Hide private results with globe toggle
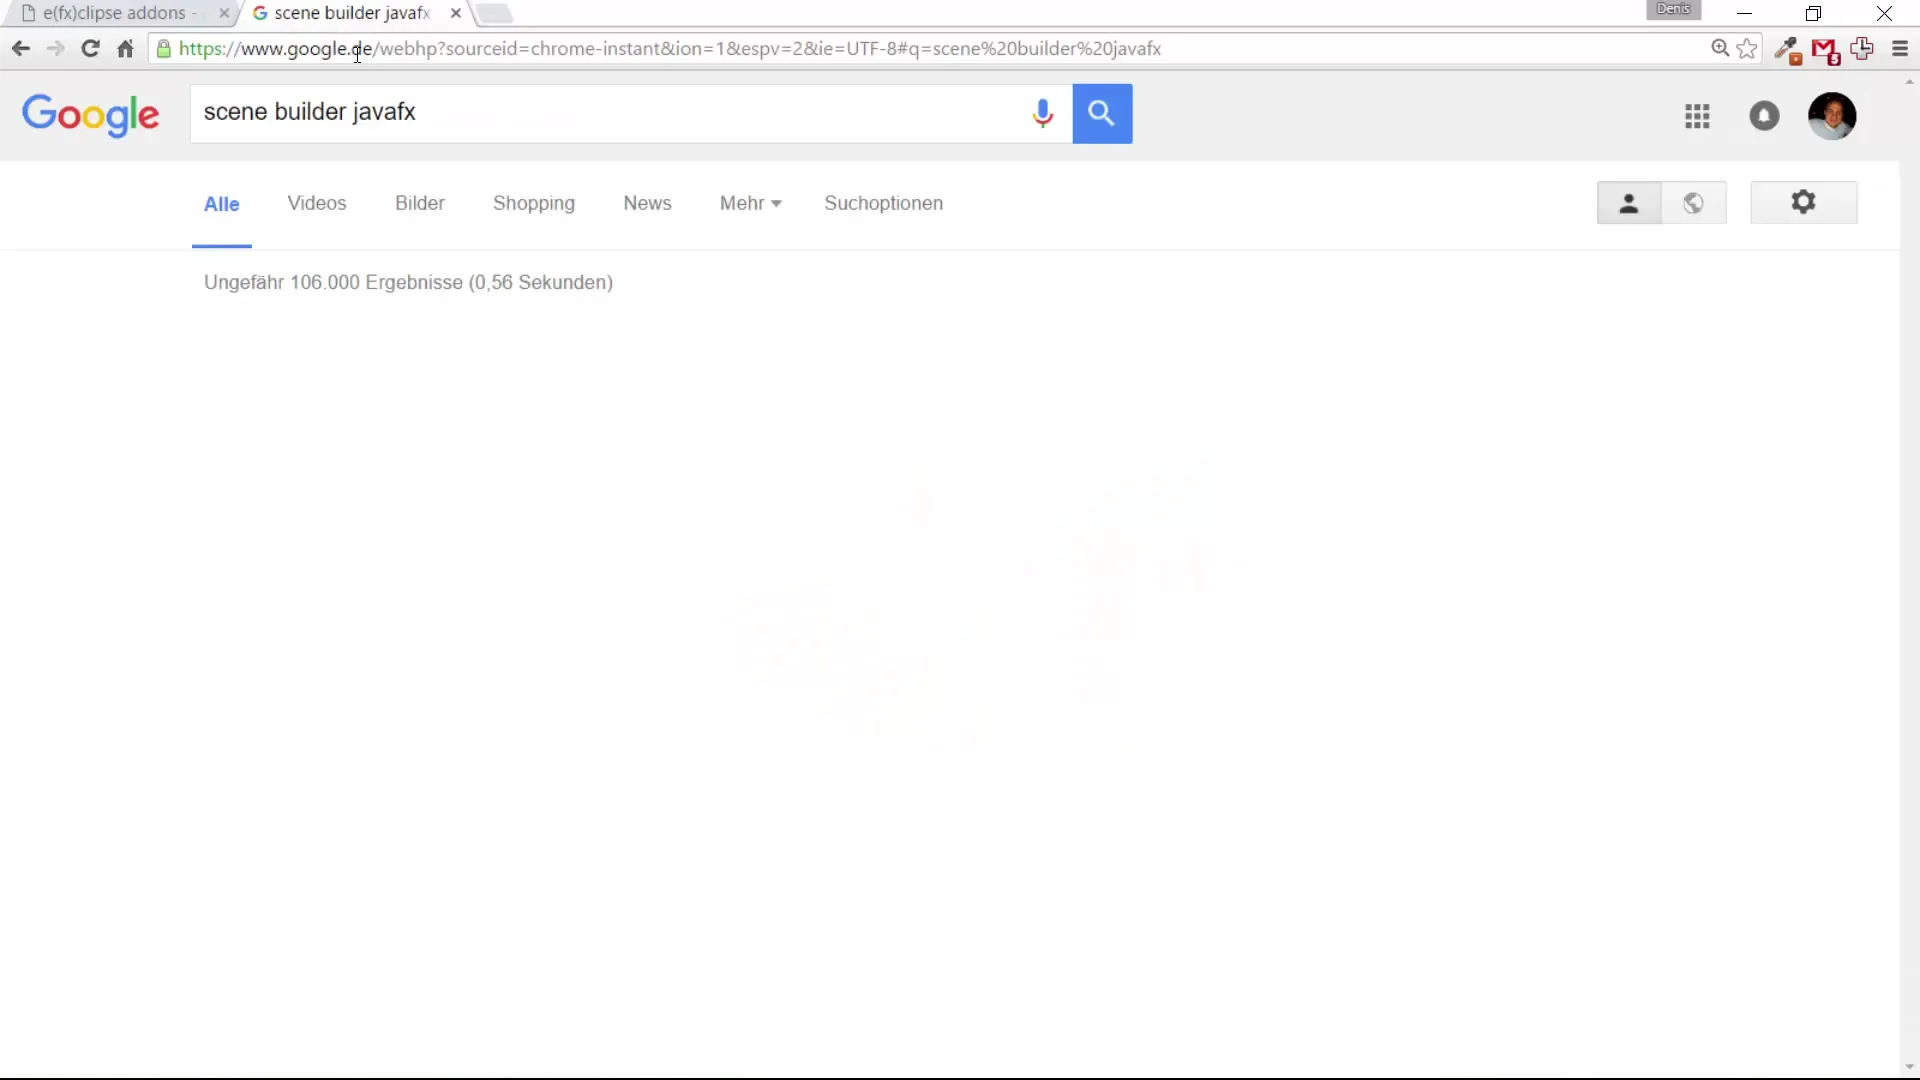Viewport: 1920px width, 1080px height. coord(1693,203)
